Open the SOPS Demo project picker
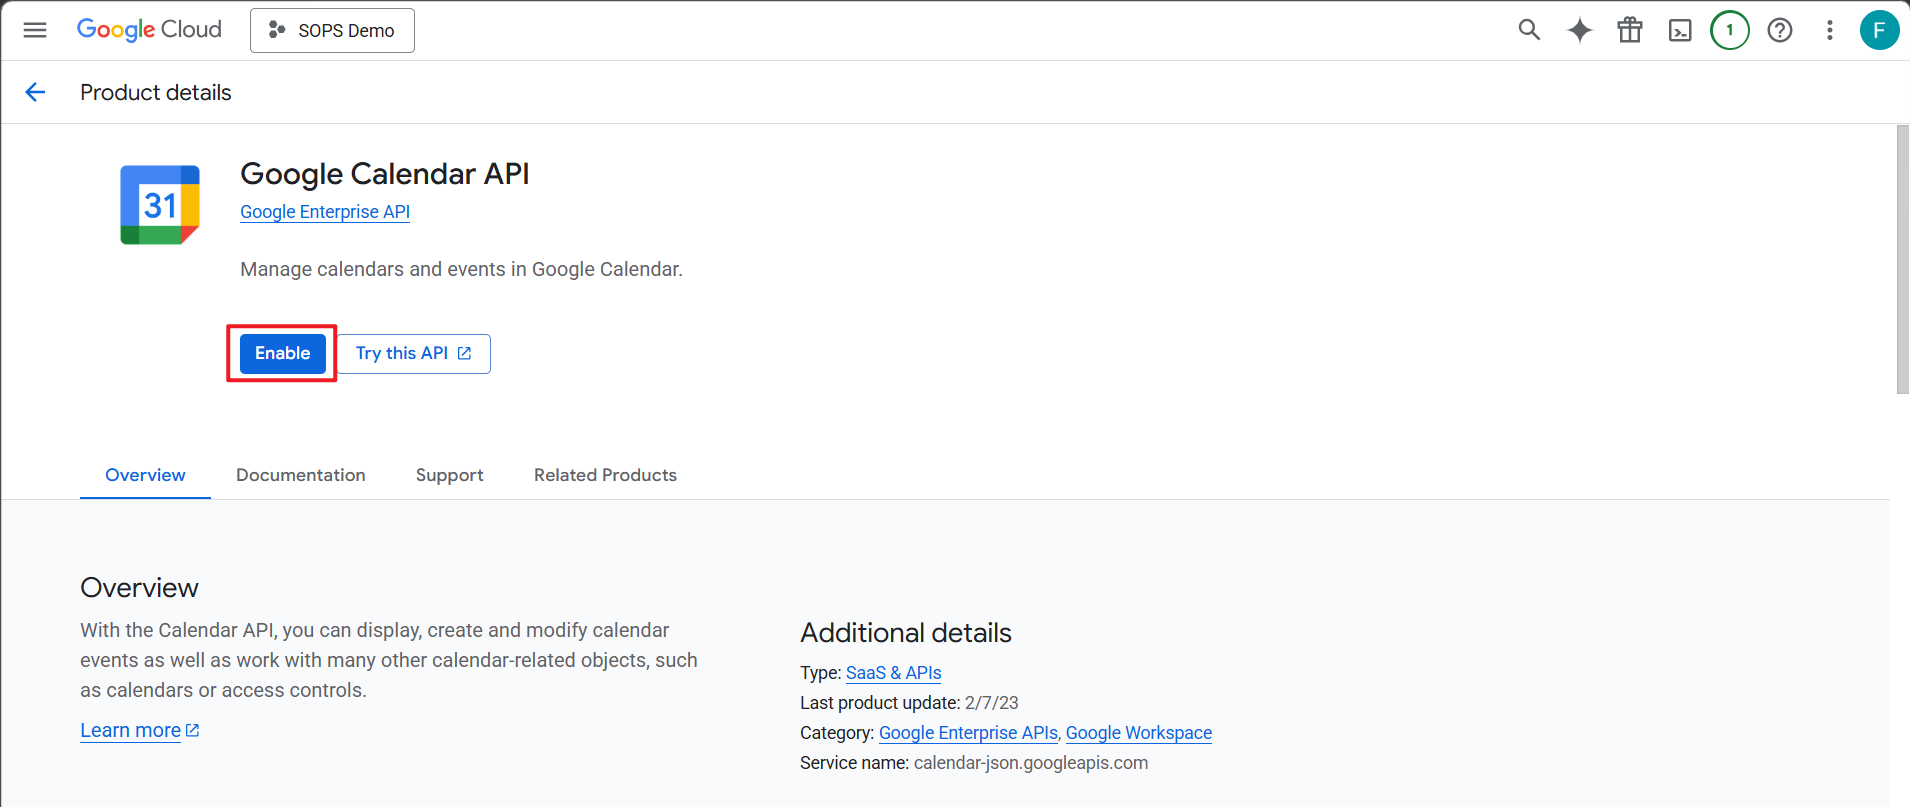The image size is (1910, 807). point(332,30)
